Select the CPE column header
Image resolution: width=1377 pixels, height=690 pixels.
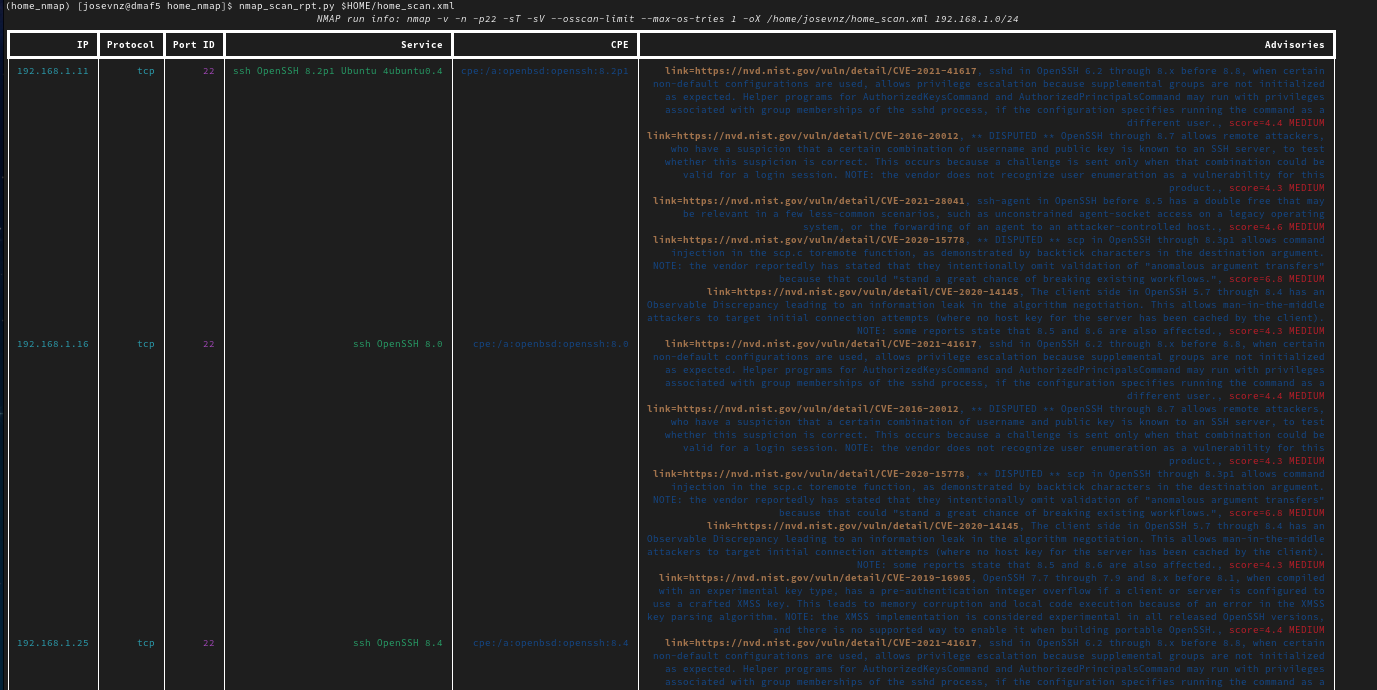(x=619, y=45)
